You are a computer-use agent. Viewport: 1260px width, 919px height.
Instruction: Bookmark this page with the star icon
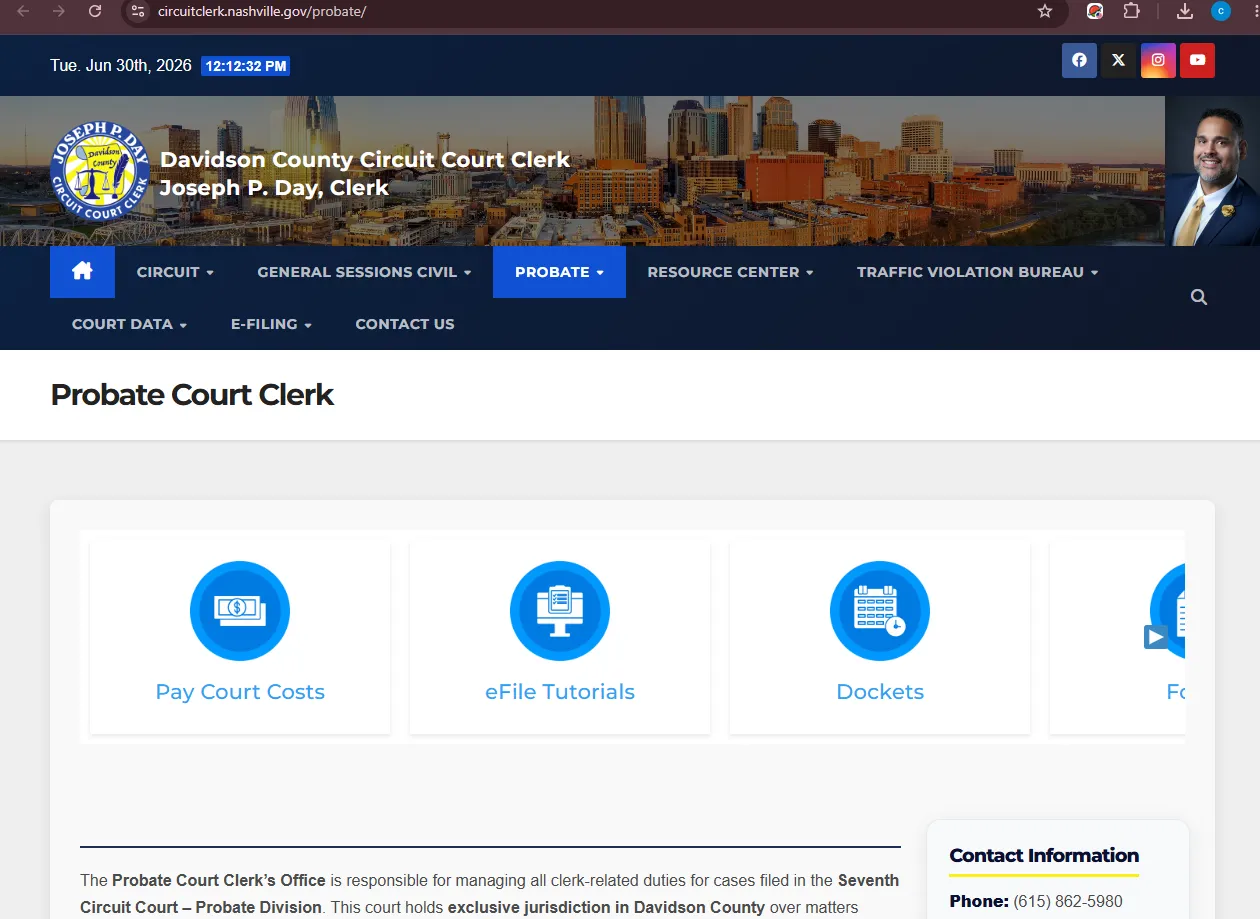tap(1045, 11)
